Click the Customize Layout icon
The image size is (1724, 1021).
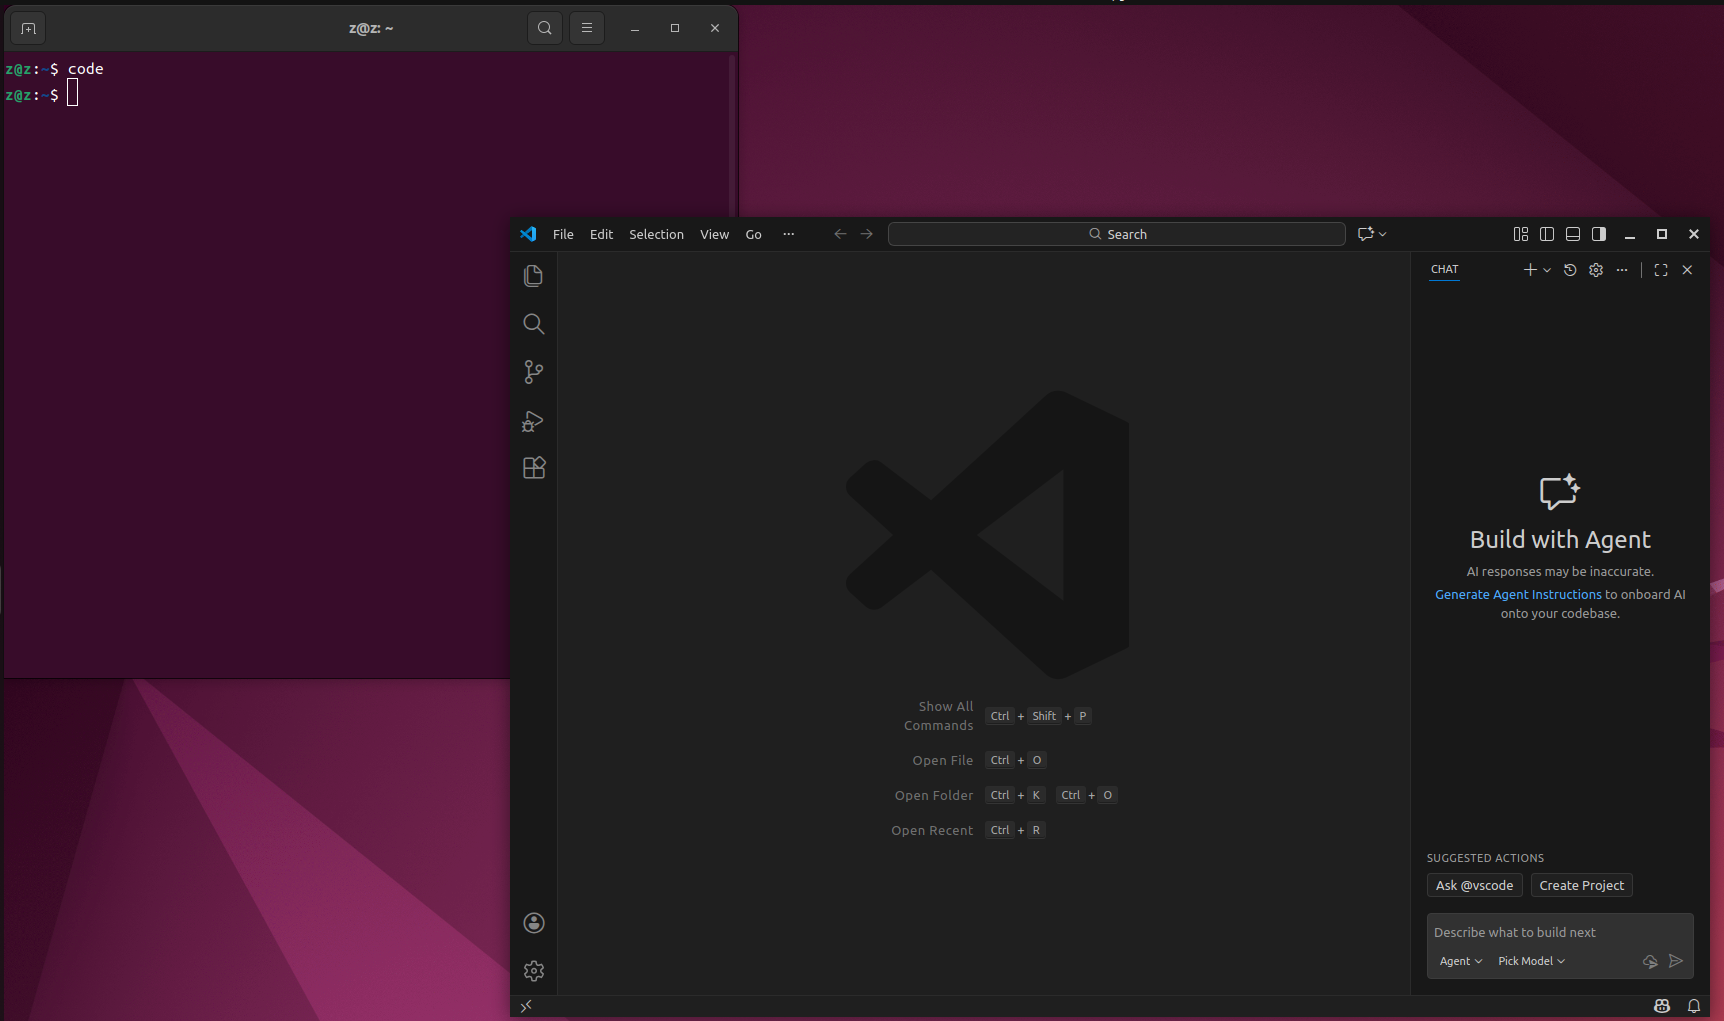(1521, 234)
